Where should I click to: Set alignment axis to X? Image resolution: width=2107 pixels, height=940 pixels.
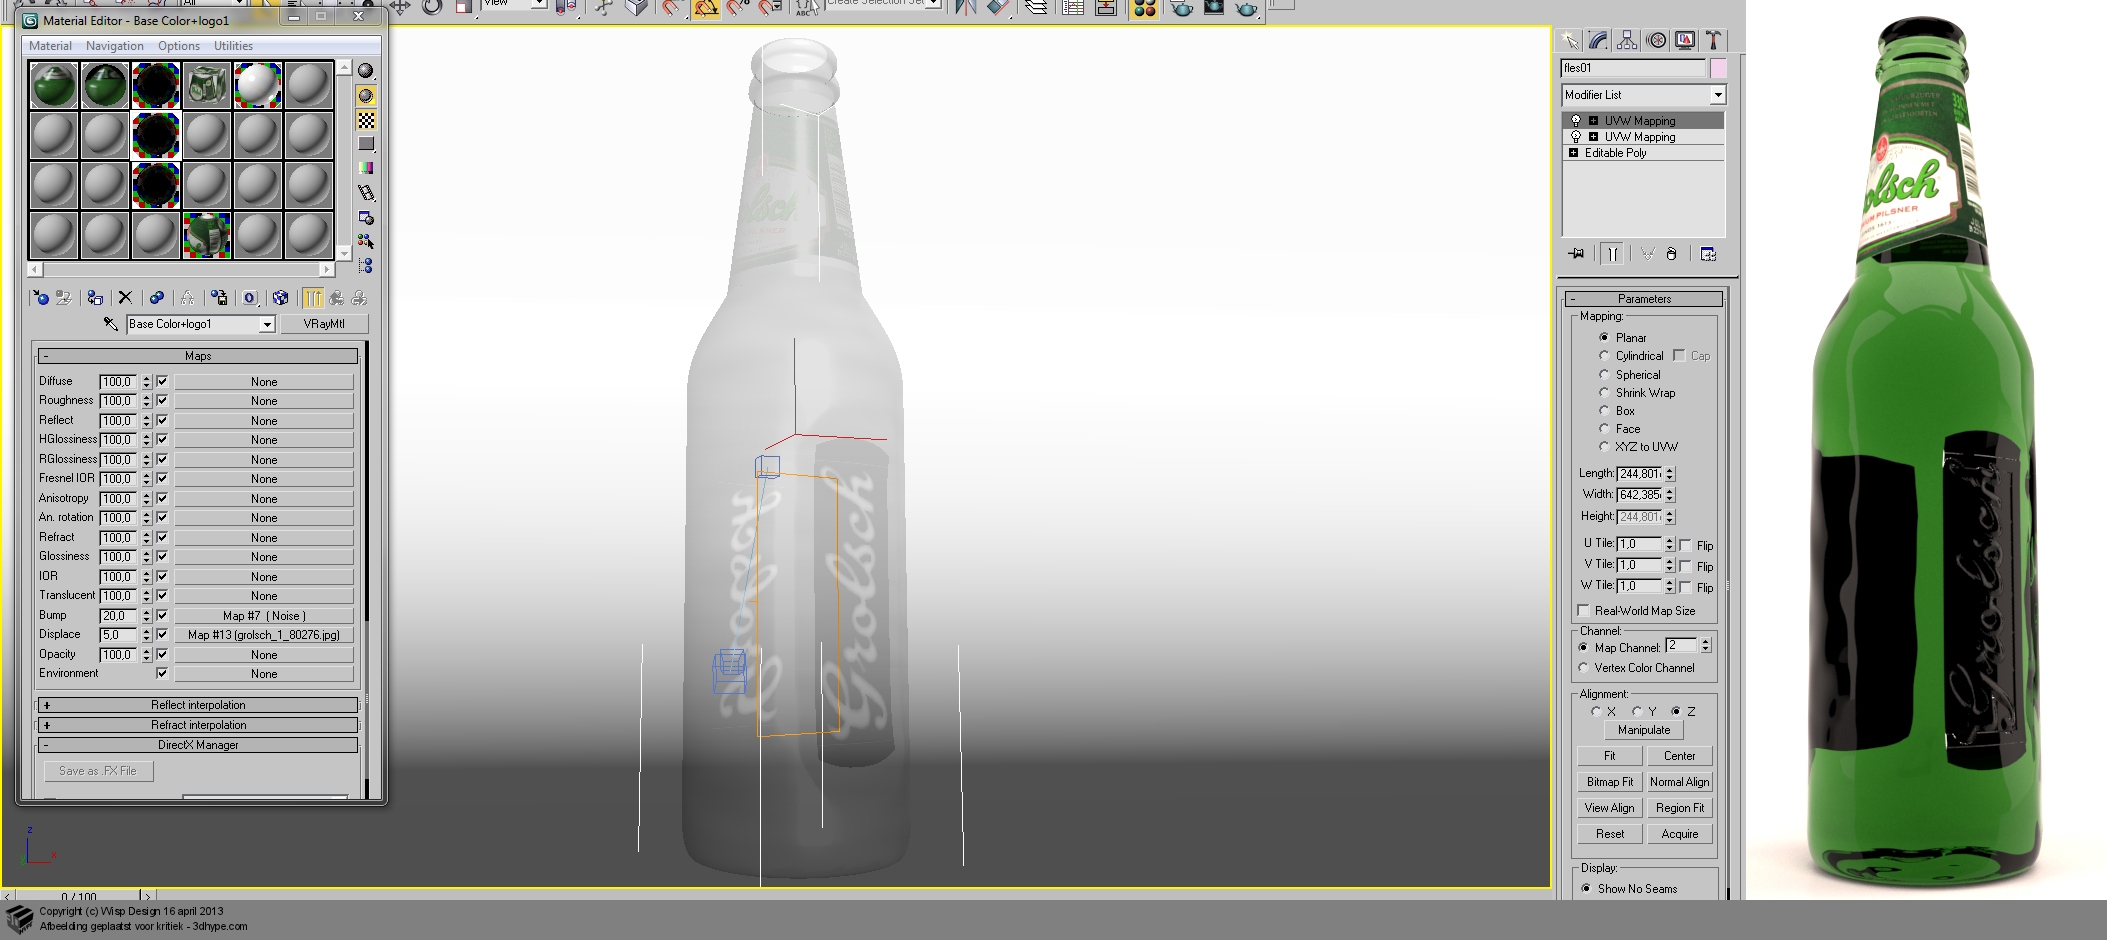[x=1596, y=711]
